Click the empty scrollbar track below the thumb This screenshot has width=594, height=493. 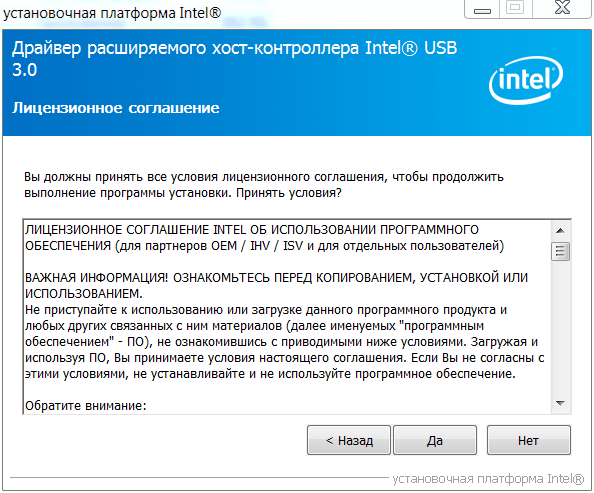[x=560, y=328]
